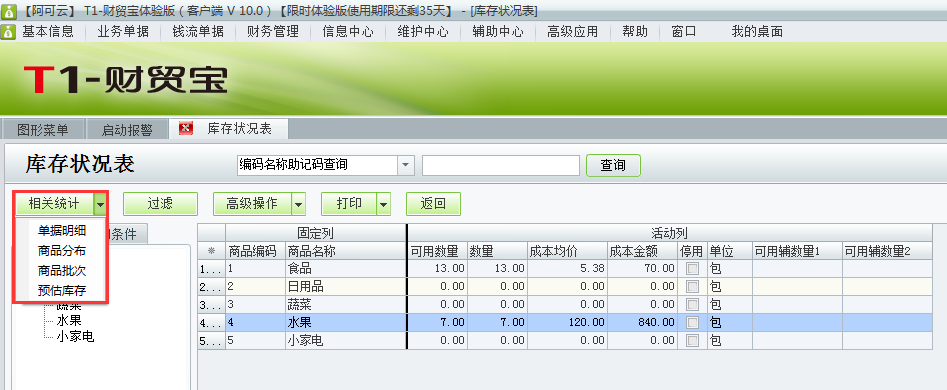Focus the search text field beside 查询
947x390 pixels.
pyautogui.click(x=501, y=165)
